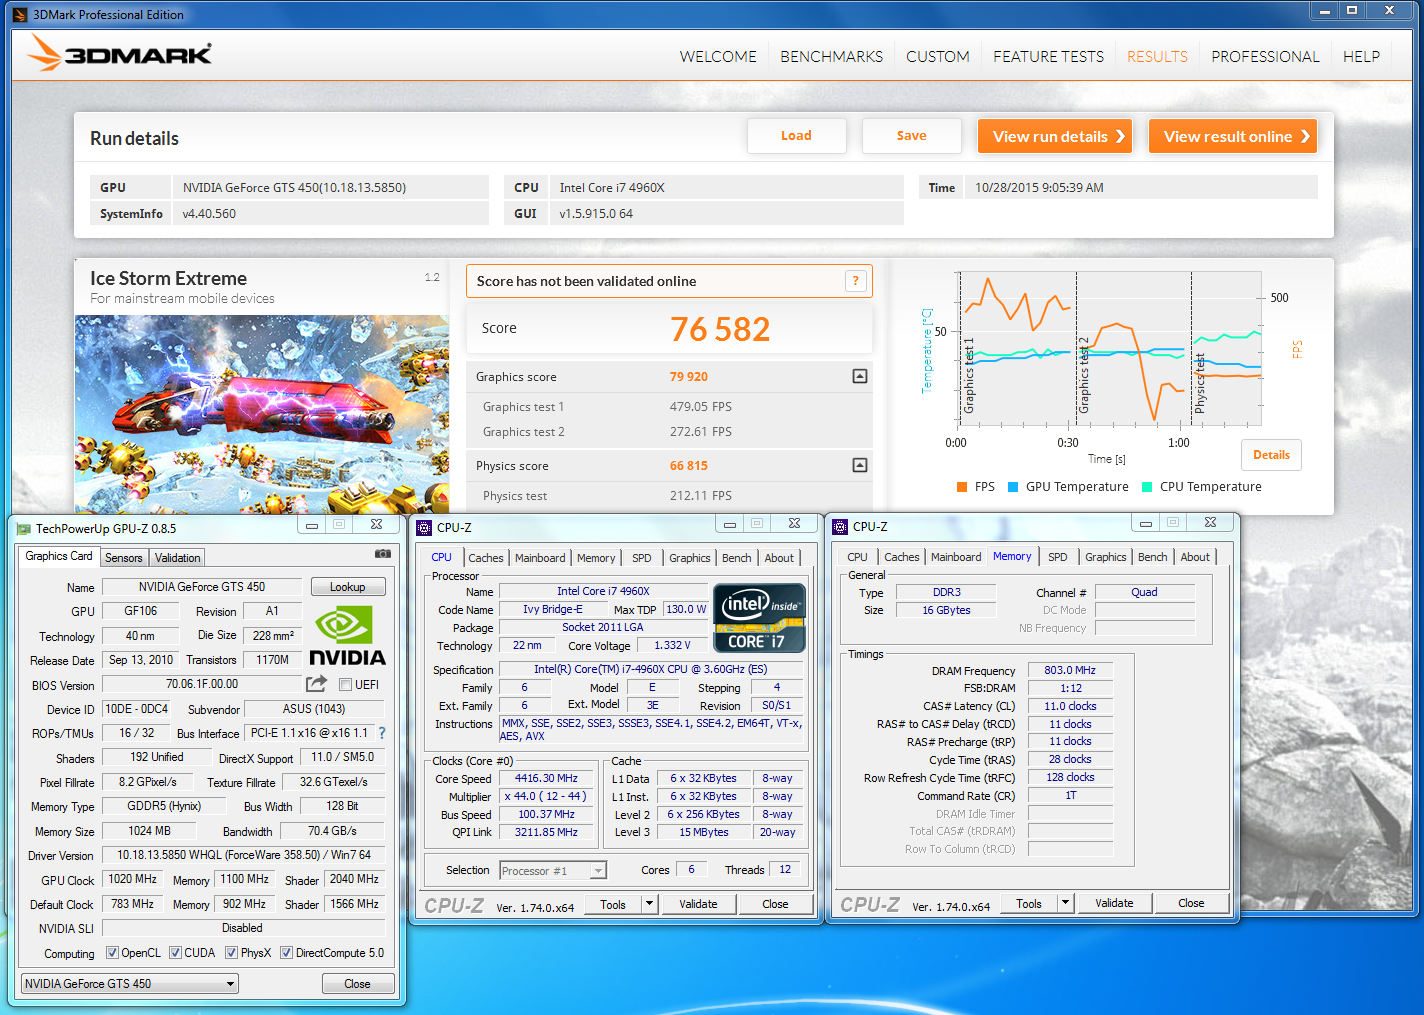
Task: Collapse the Graphics score section
Action: coord(859,376)
